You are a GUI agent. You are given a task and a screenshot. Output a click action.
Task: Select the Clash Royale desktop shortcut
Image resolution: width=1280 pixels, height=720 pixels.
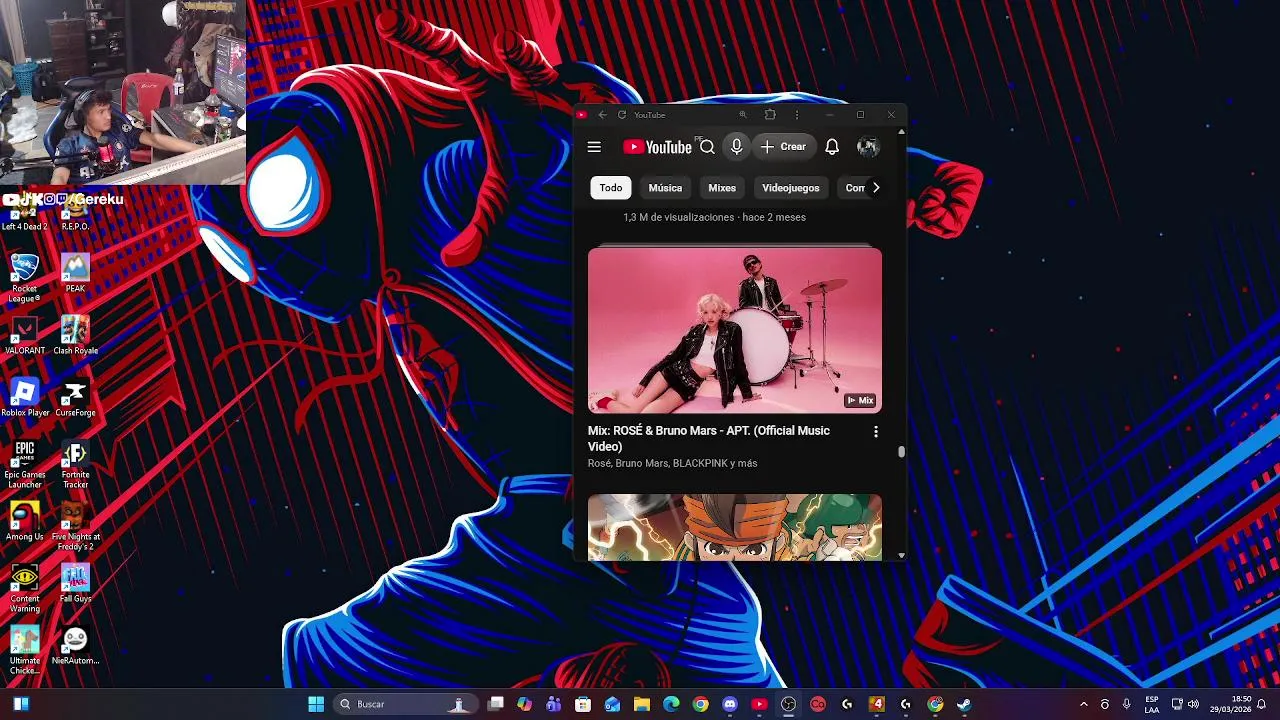[75, 335]
